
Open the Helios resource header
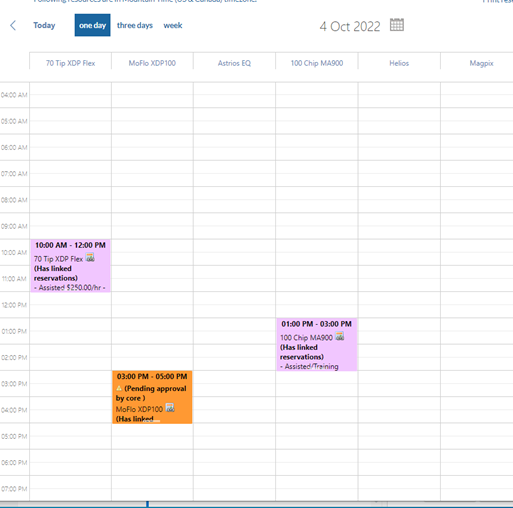[x=399, y=63]
